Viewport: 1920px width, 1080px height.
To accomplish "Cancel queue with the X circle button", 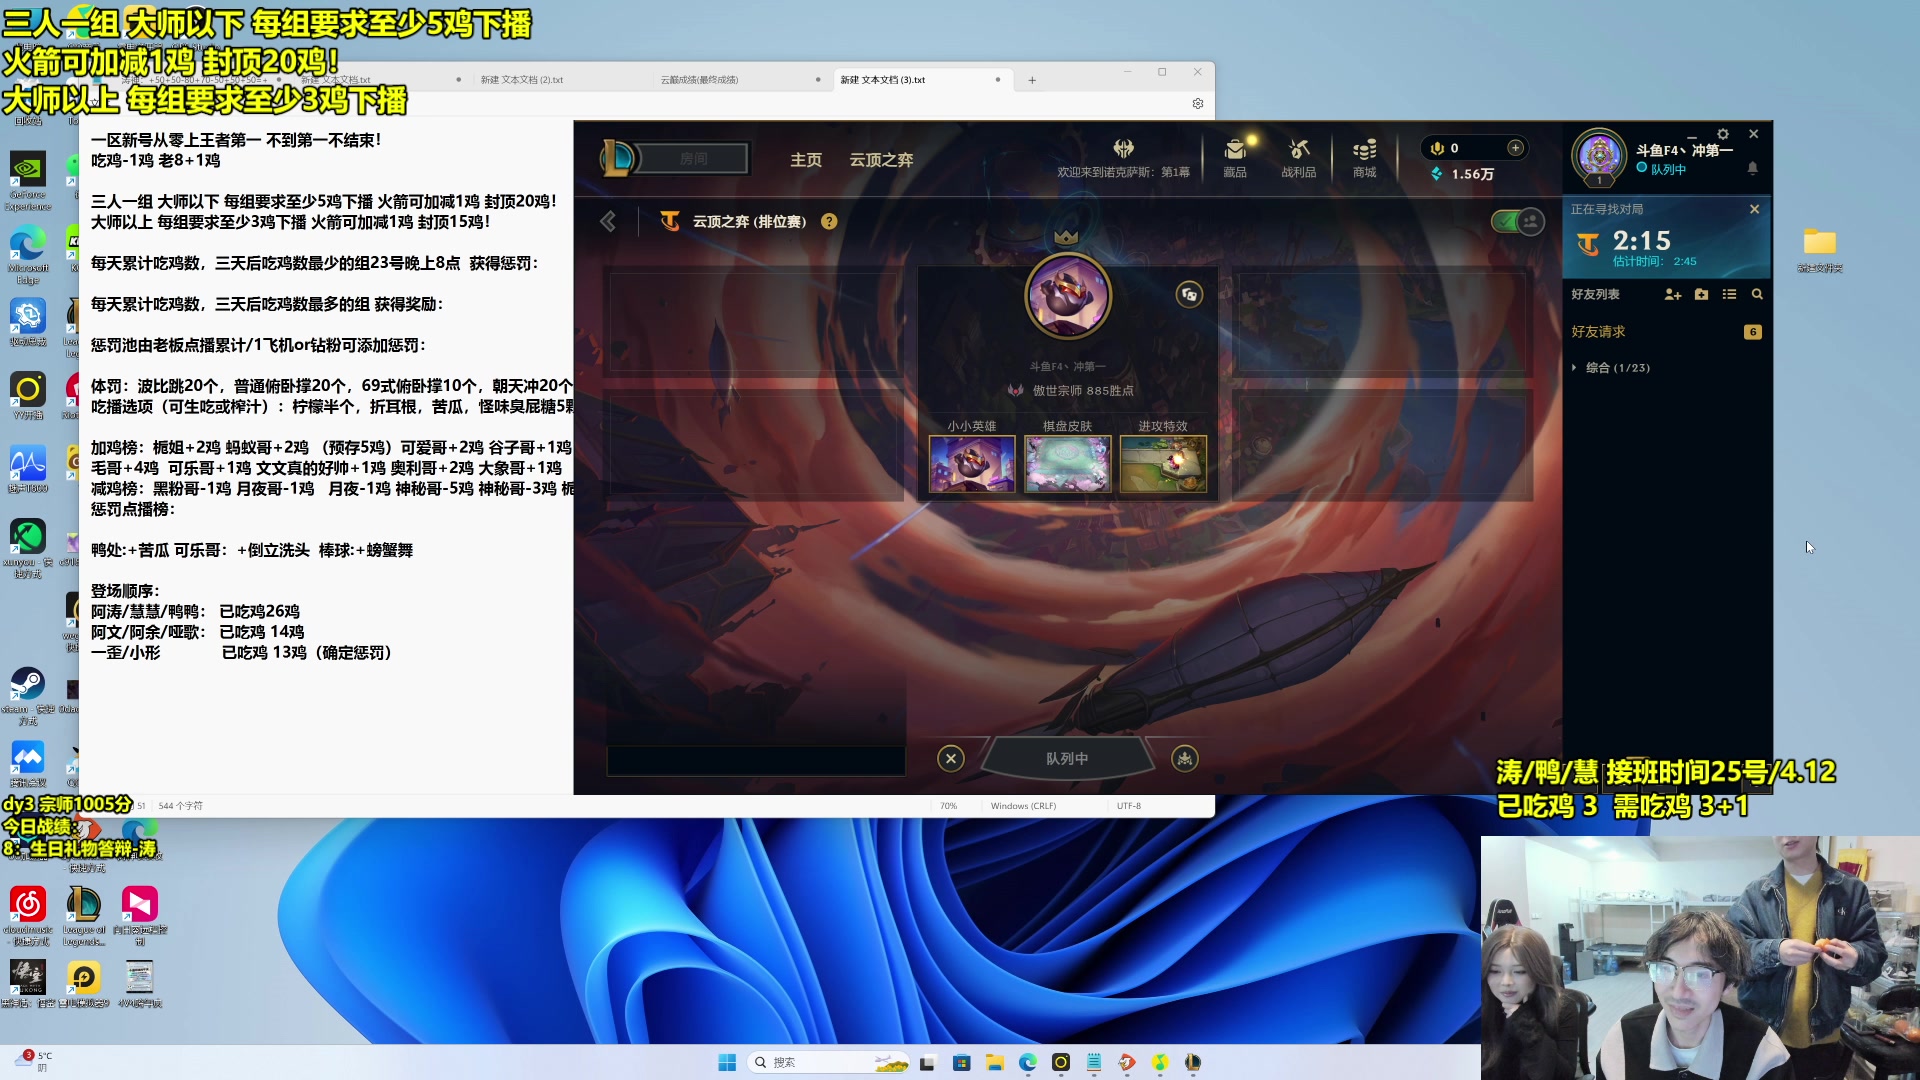I will coord(951,759).
